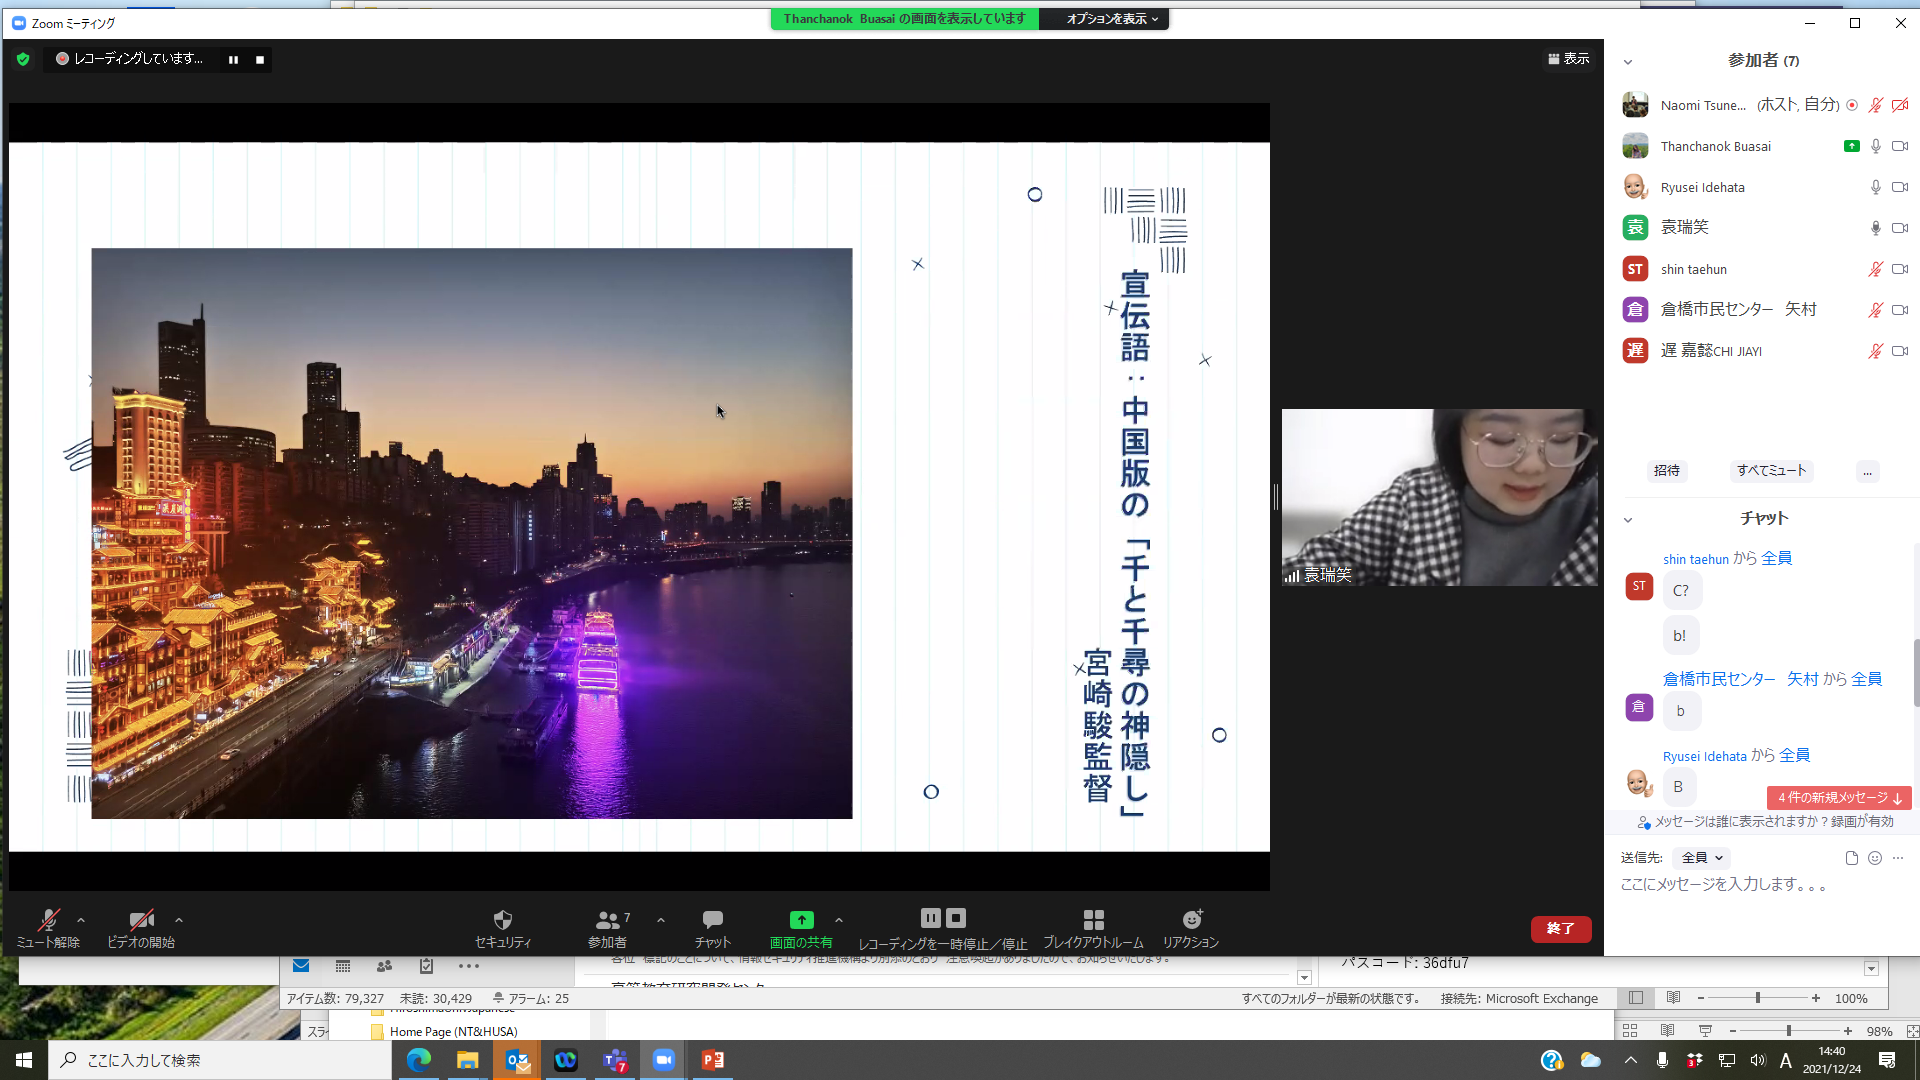Open Outlook navigation more dots
This screenshot has height=1080, width=1920.
coord(468,966)
